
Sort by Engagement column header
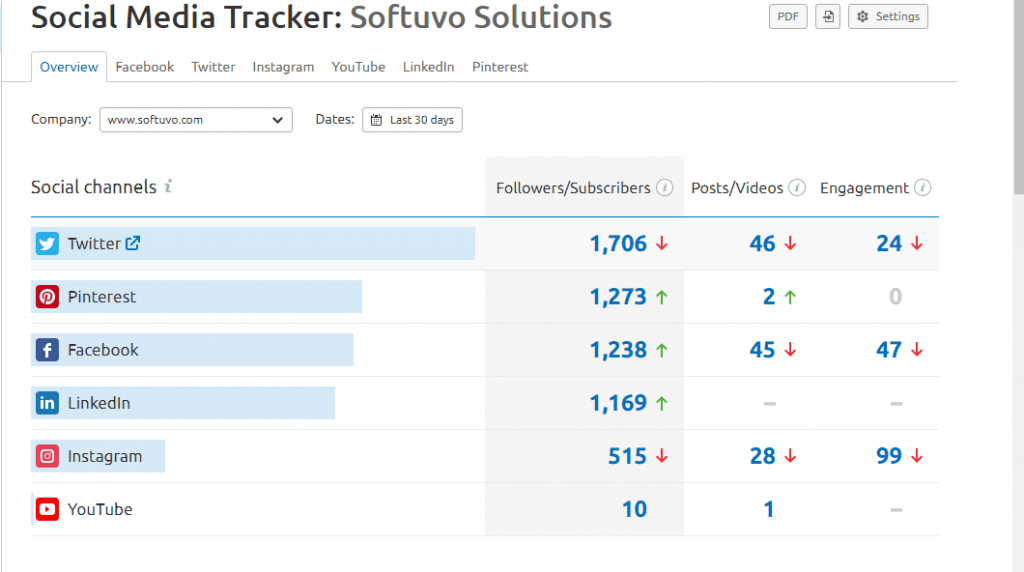click(x=864, y=188)
